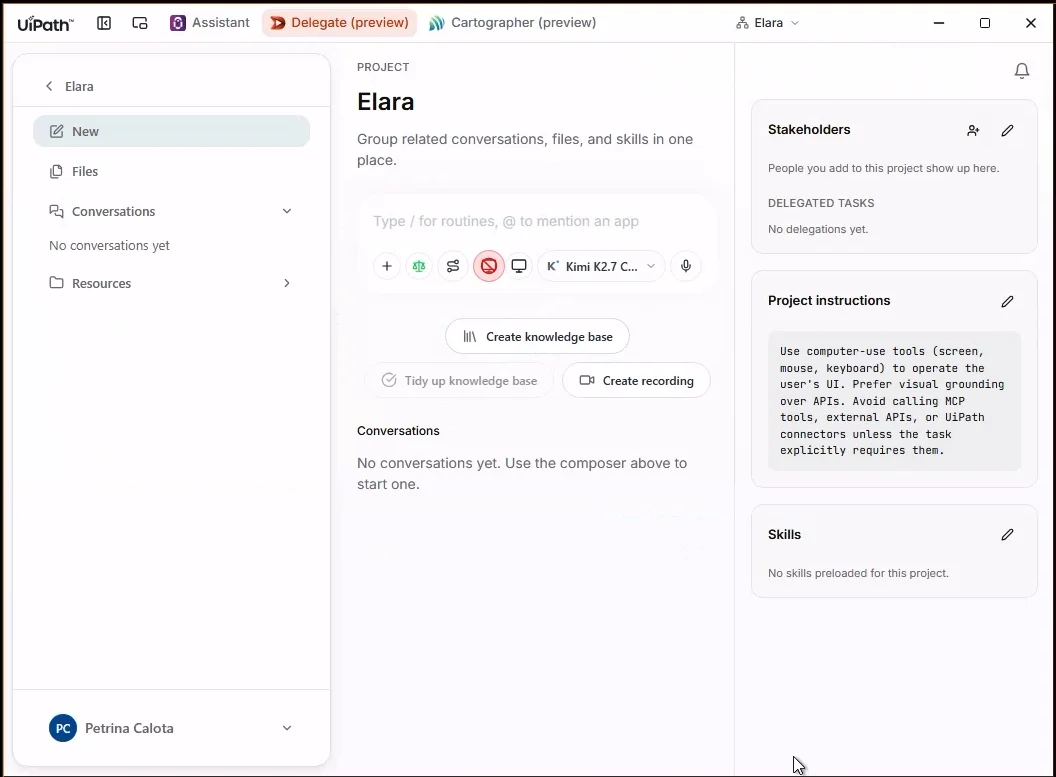Toggle the red disabled-screen button
The image size is (1056, 777).
tap(488, 267)
